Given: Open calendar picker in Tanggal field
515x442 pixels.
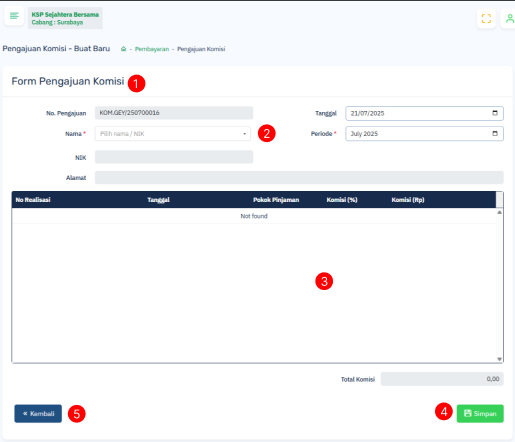Looking at the screenshot, I should pos(495,113).
